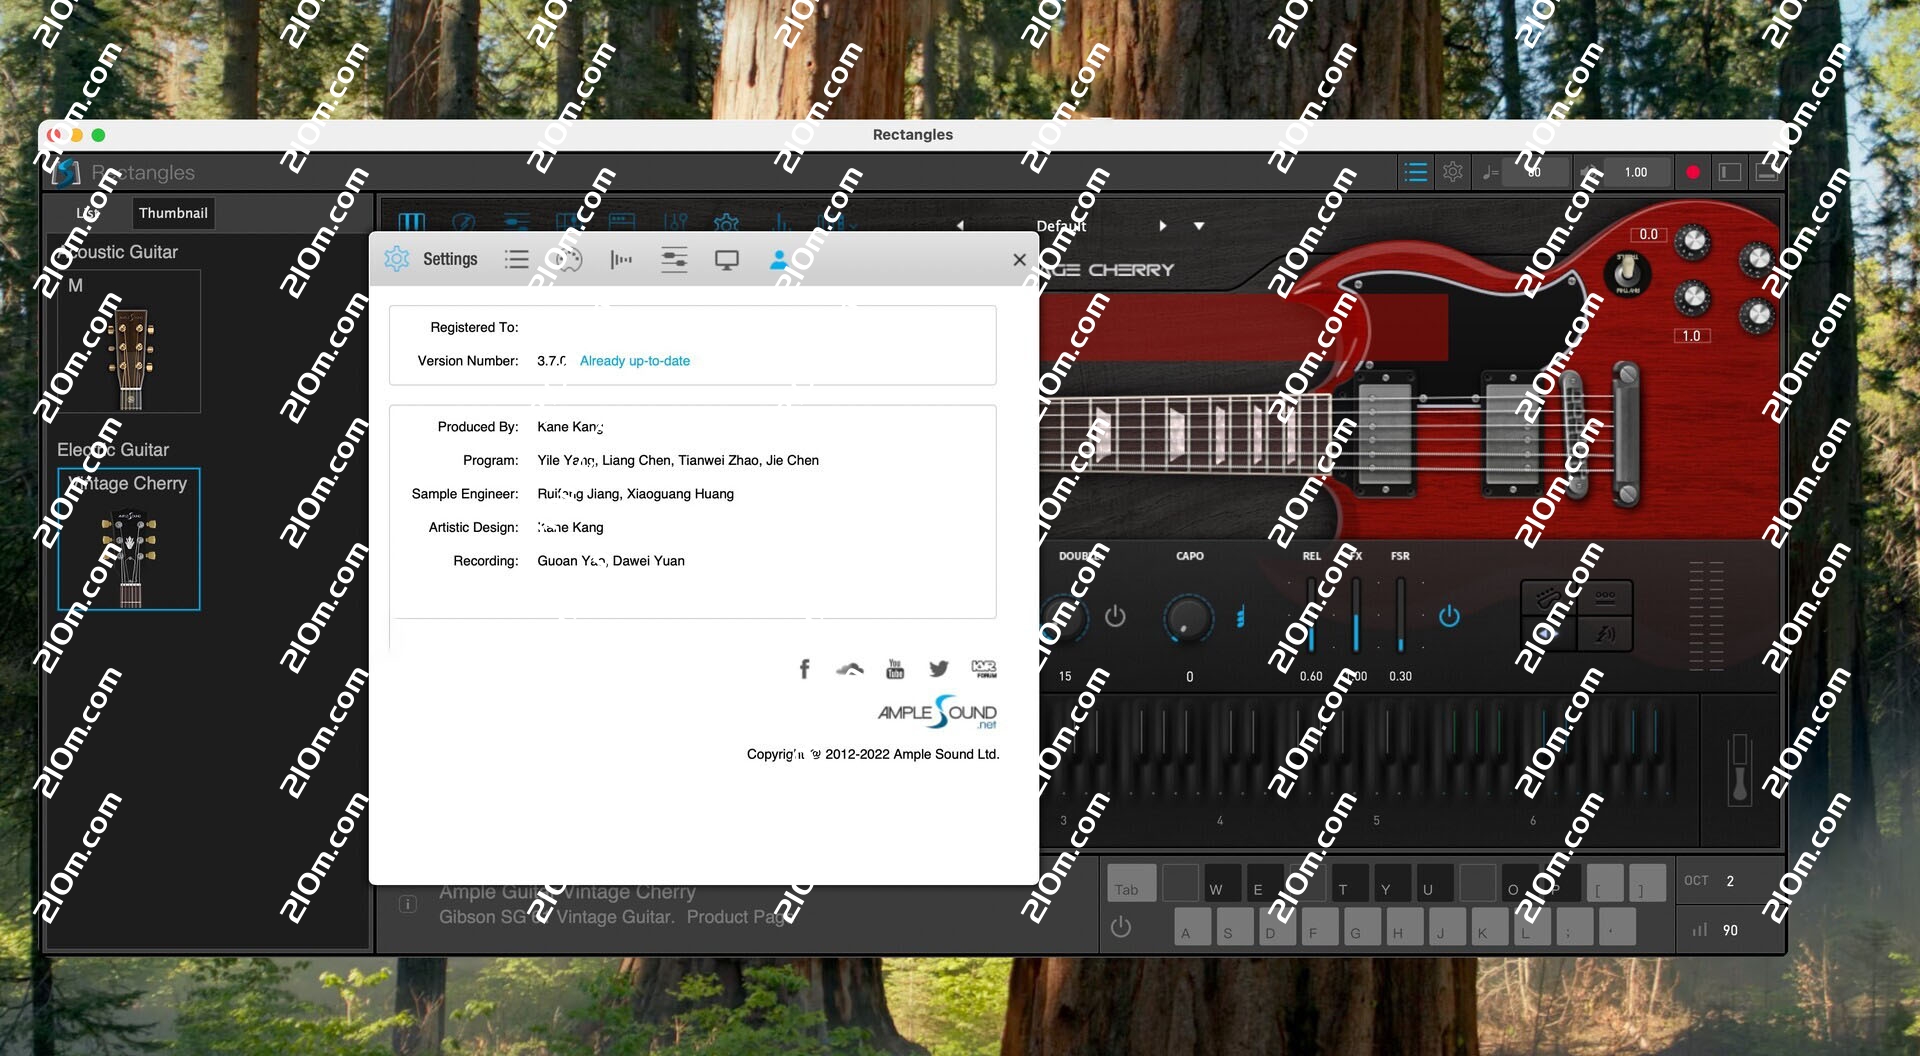Click the OCT octave value 2
Image resolution: width=1920 pixels, height=1056 pixels.
[1730, 881]
